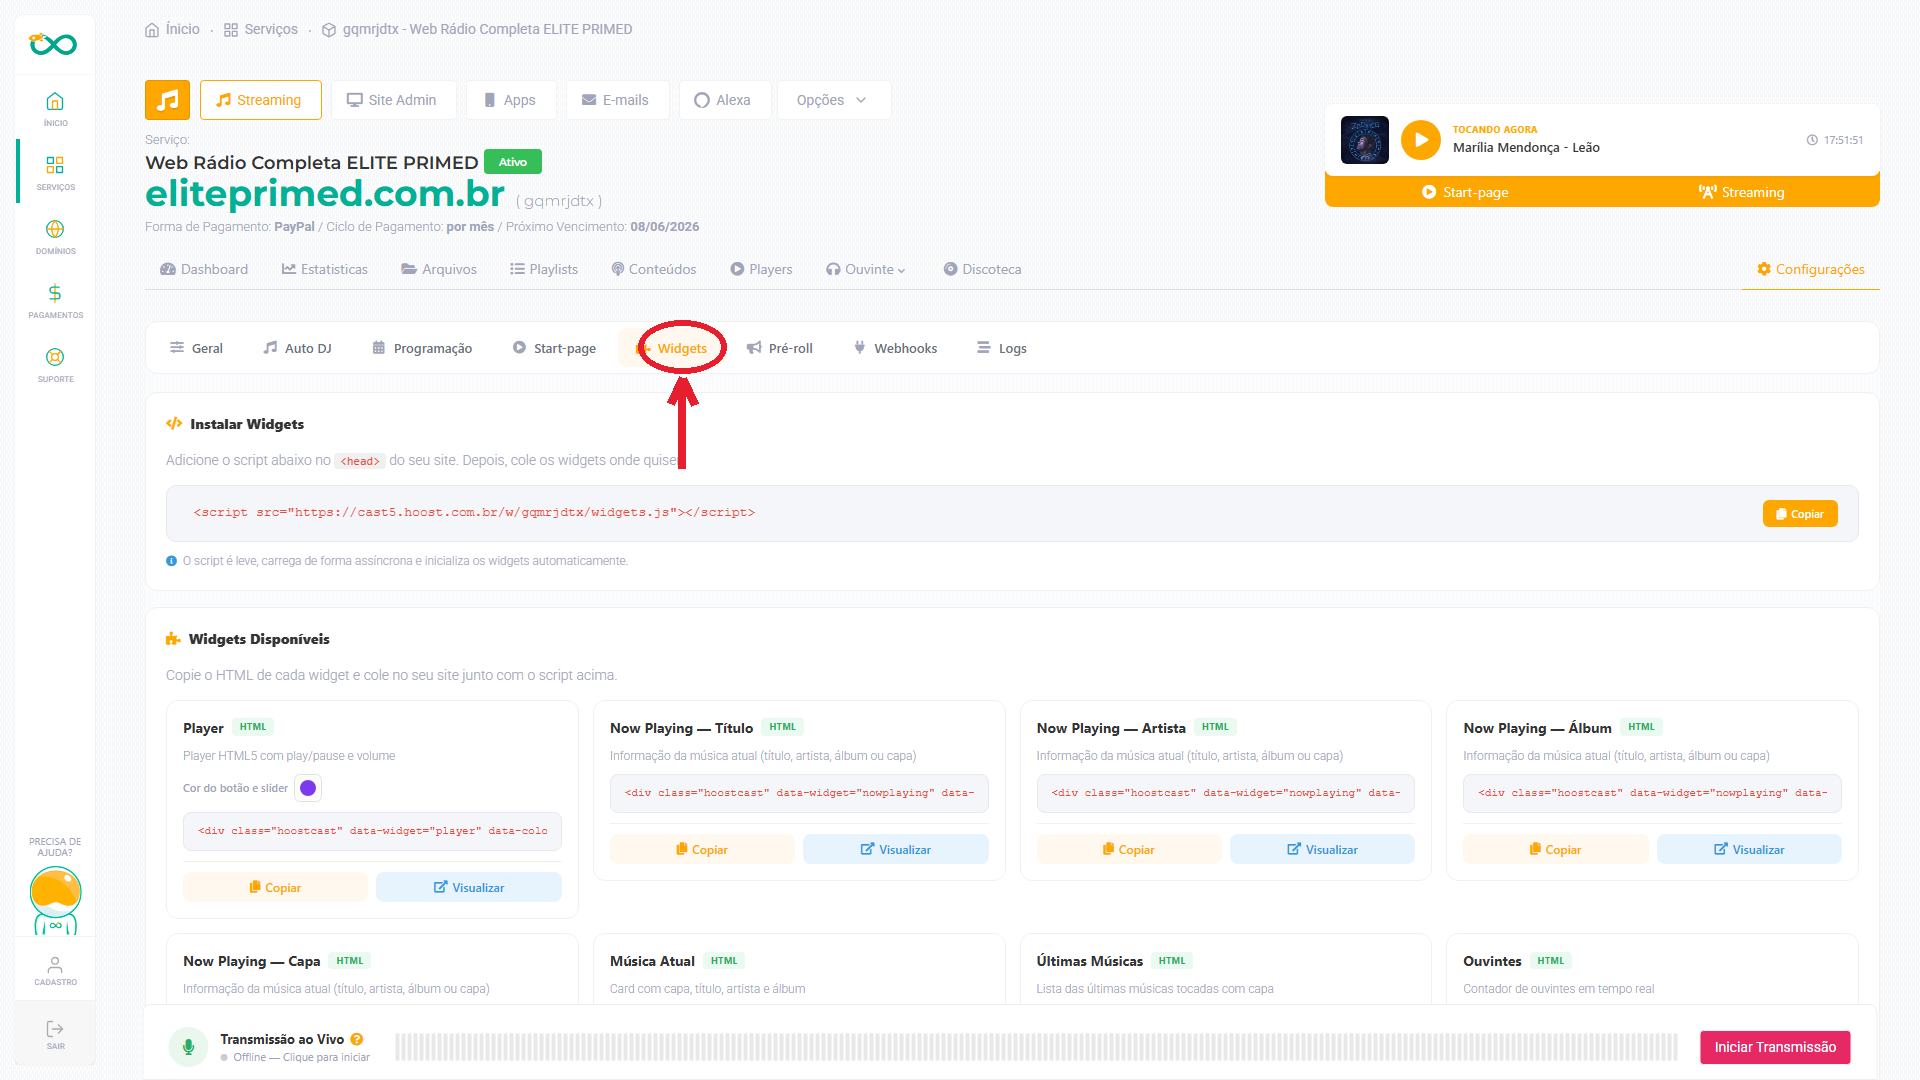Viewport: 1920px width, 1080px height.
Task: Start live broadcast with Iniciar Transmissão
Action: click(x=1775, y=1047)
